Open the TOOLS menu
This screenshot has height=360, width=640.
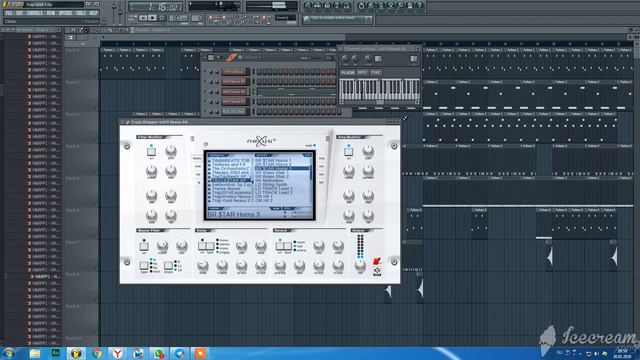81,13
